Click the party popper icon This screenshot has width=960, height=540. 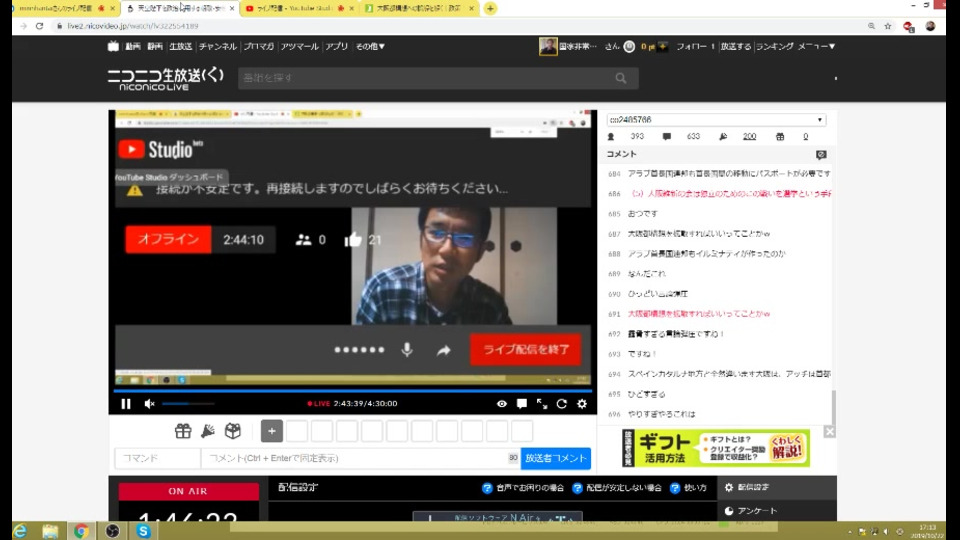point(208,431)
